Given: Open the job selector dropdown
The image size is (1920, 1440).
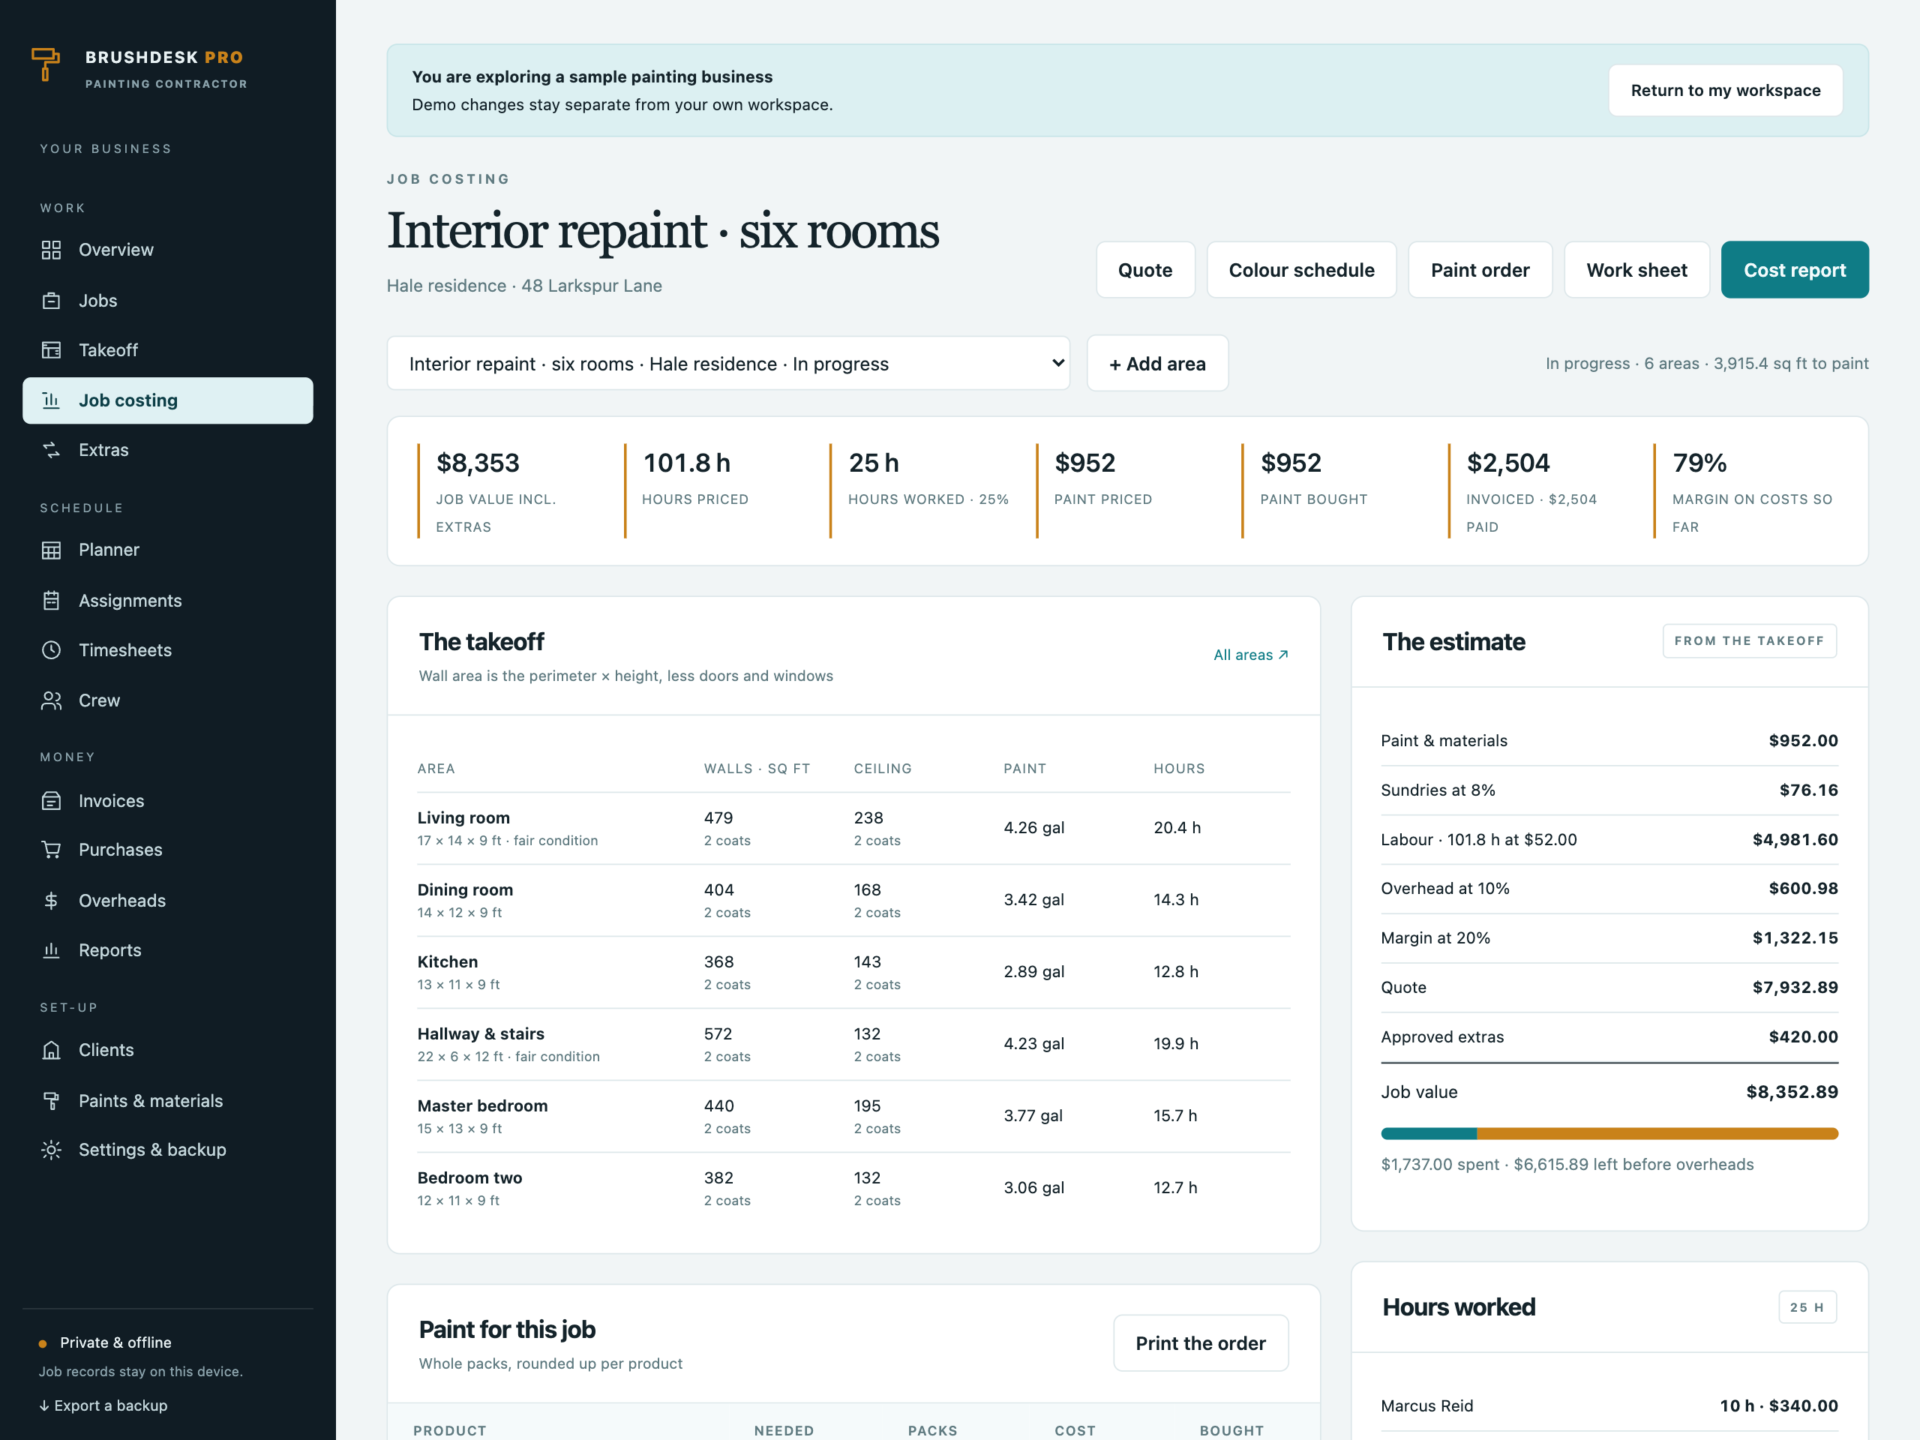Looking at the screenshot, I should tap(728, 363).
